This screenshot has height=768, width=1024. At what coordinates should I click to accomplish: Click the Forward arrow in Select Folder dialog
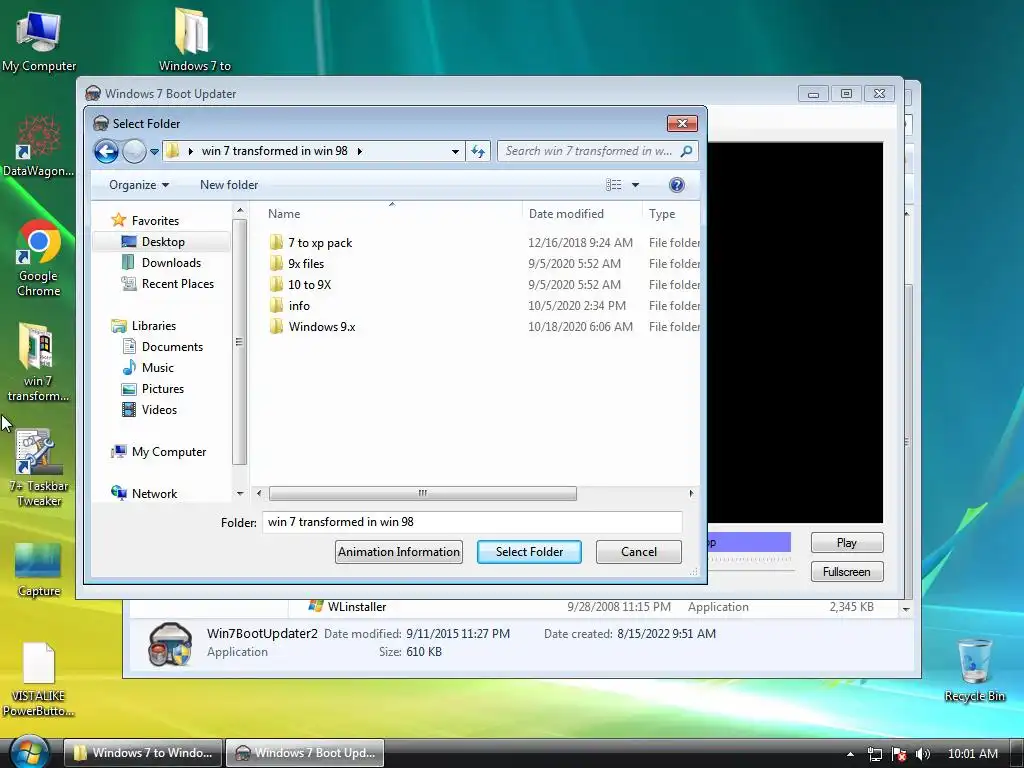pos(134,152)
